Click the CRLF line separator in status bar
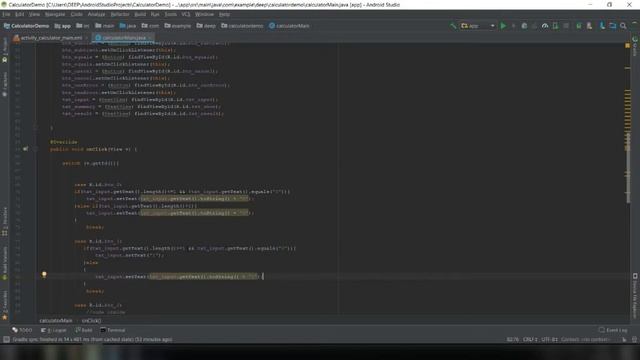The height and width of the screenshot is (360, 640). point(530,340)
